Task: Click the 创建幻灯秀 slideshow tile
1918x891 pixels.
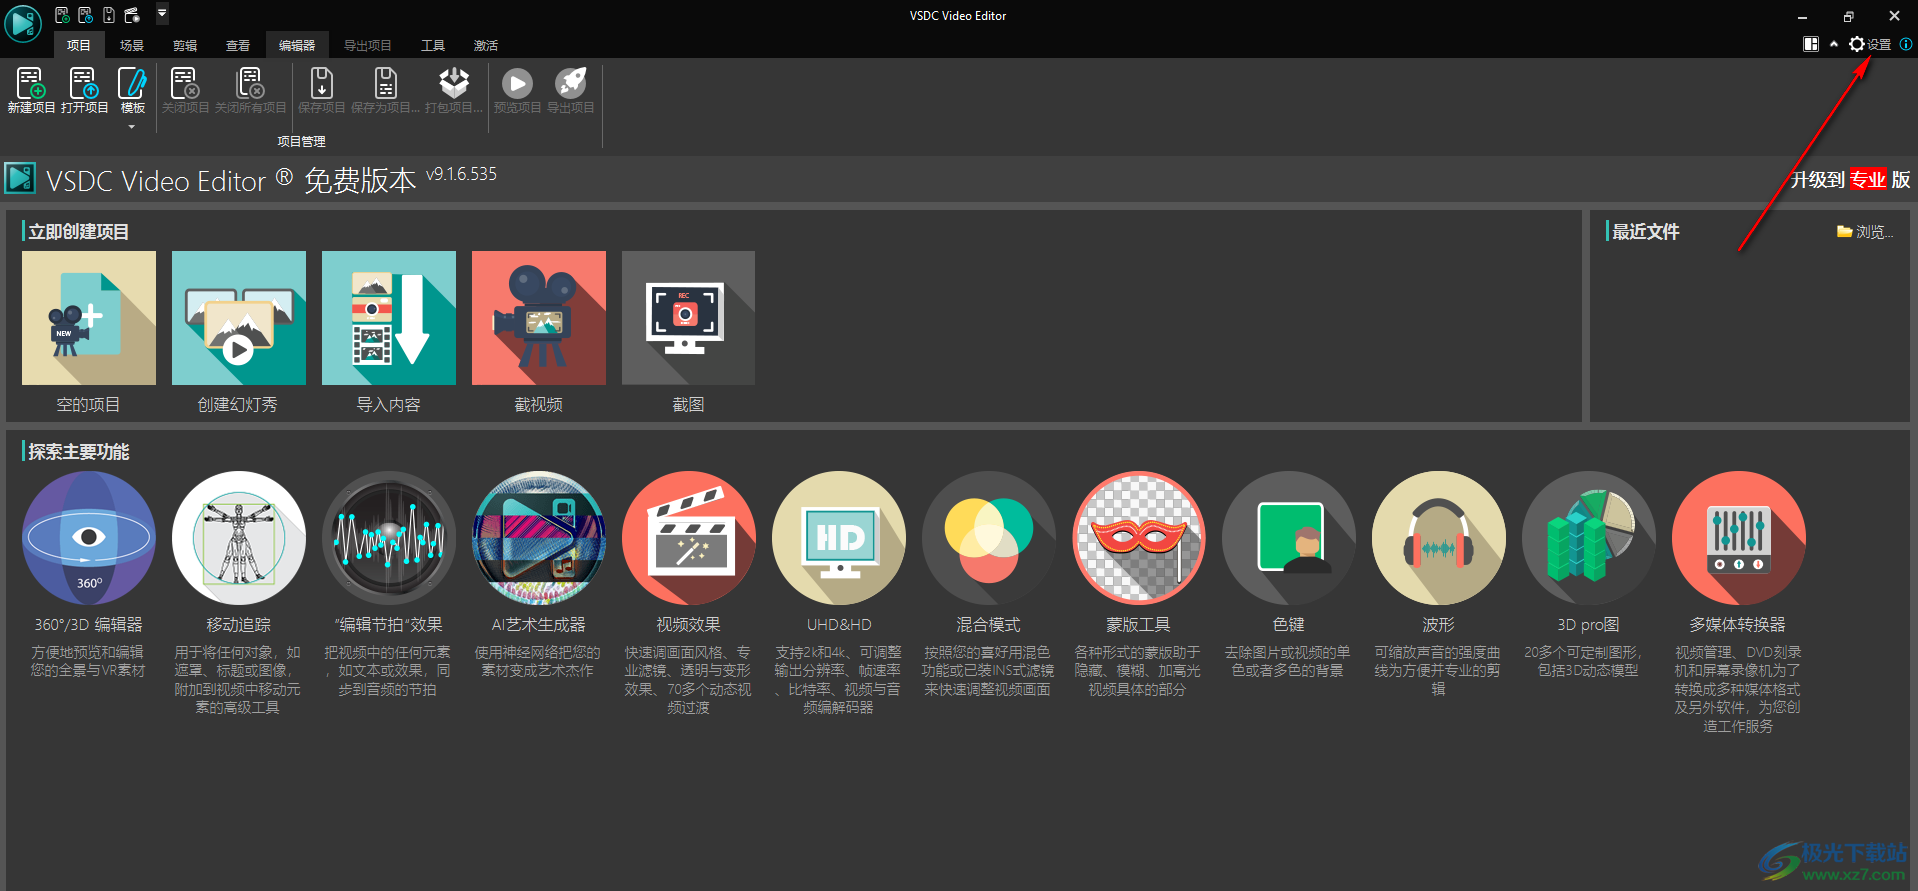Action: coord(239,318)
